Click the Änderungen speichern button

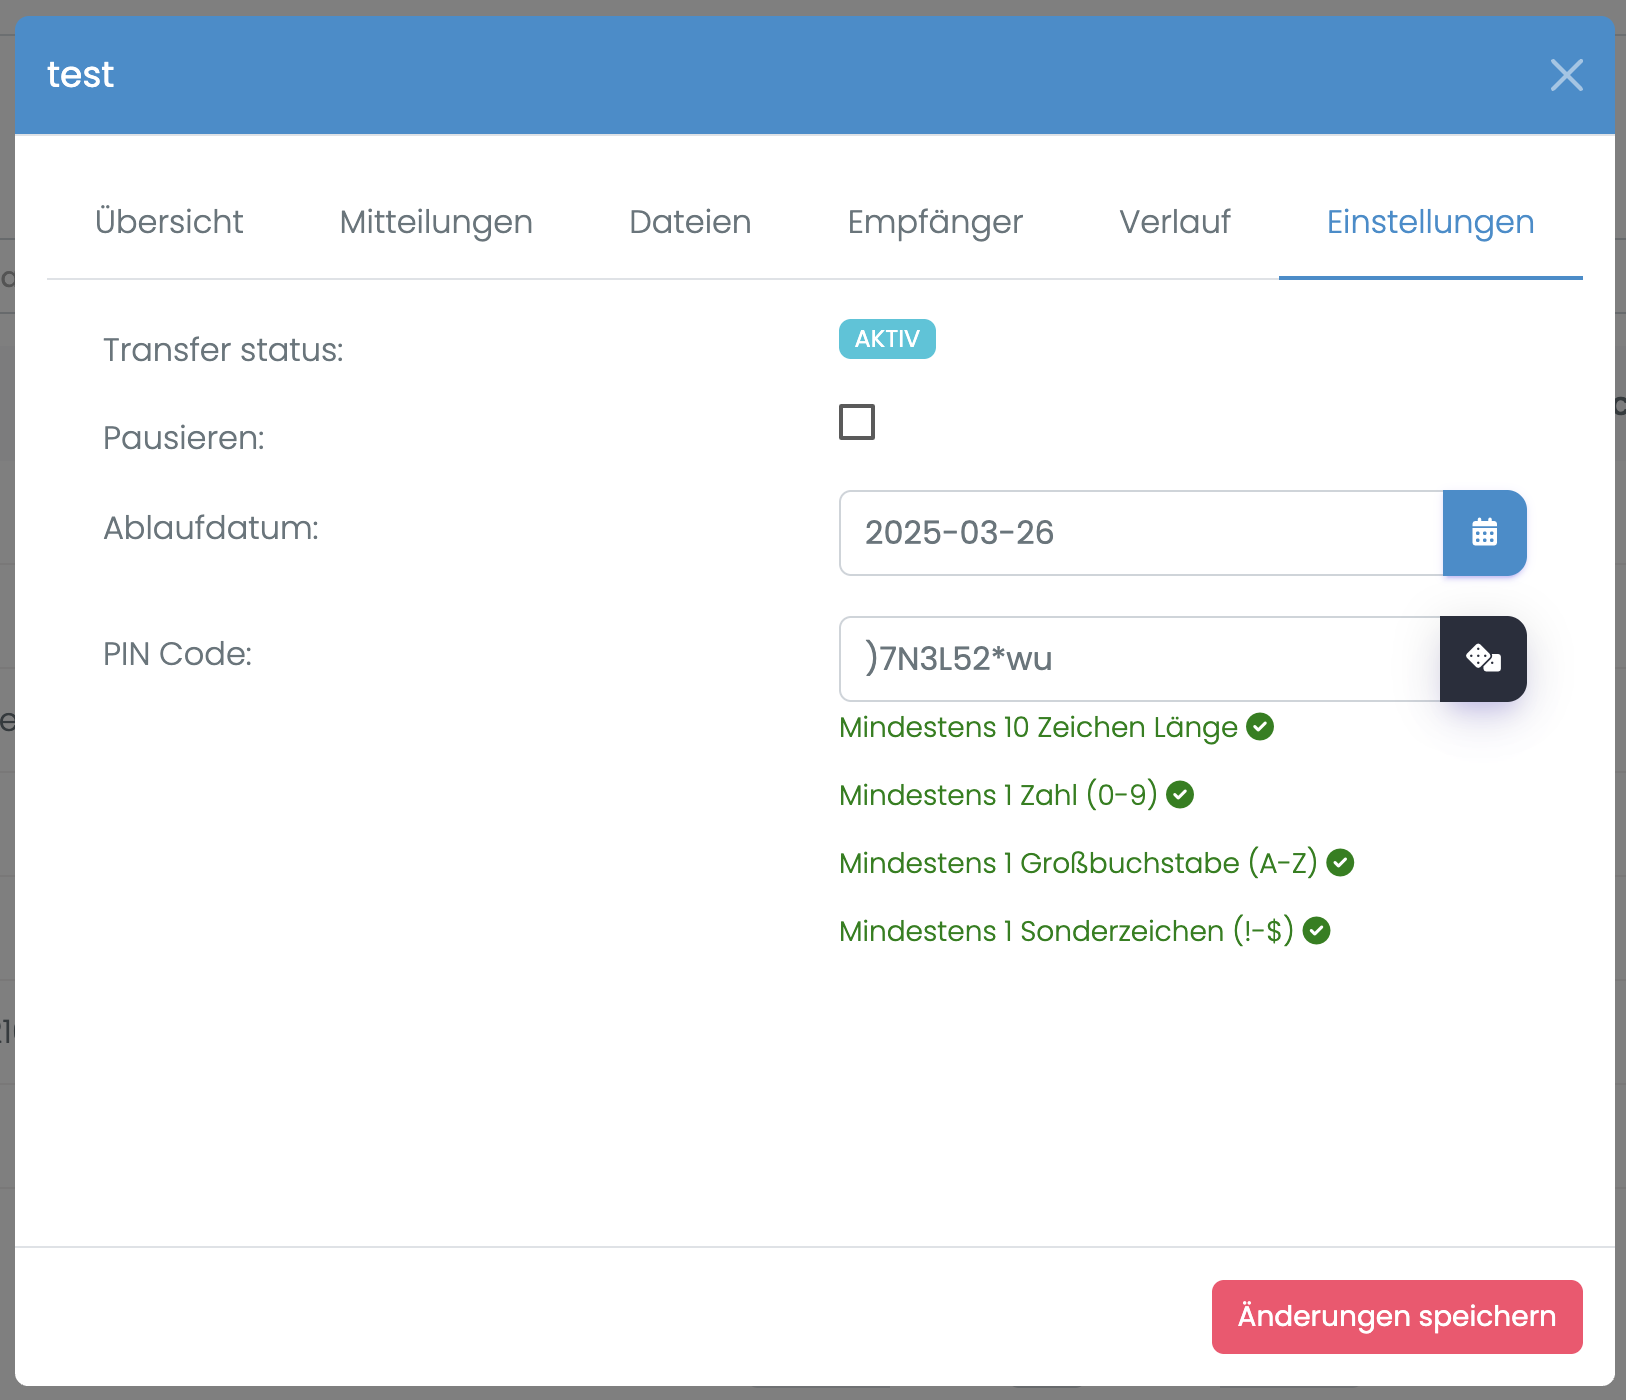pyautogui.click(x=1396, y=1317)
